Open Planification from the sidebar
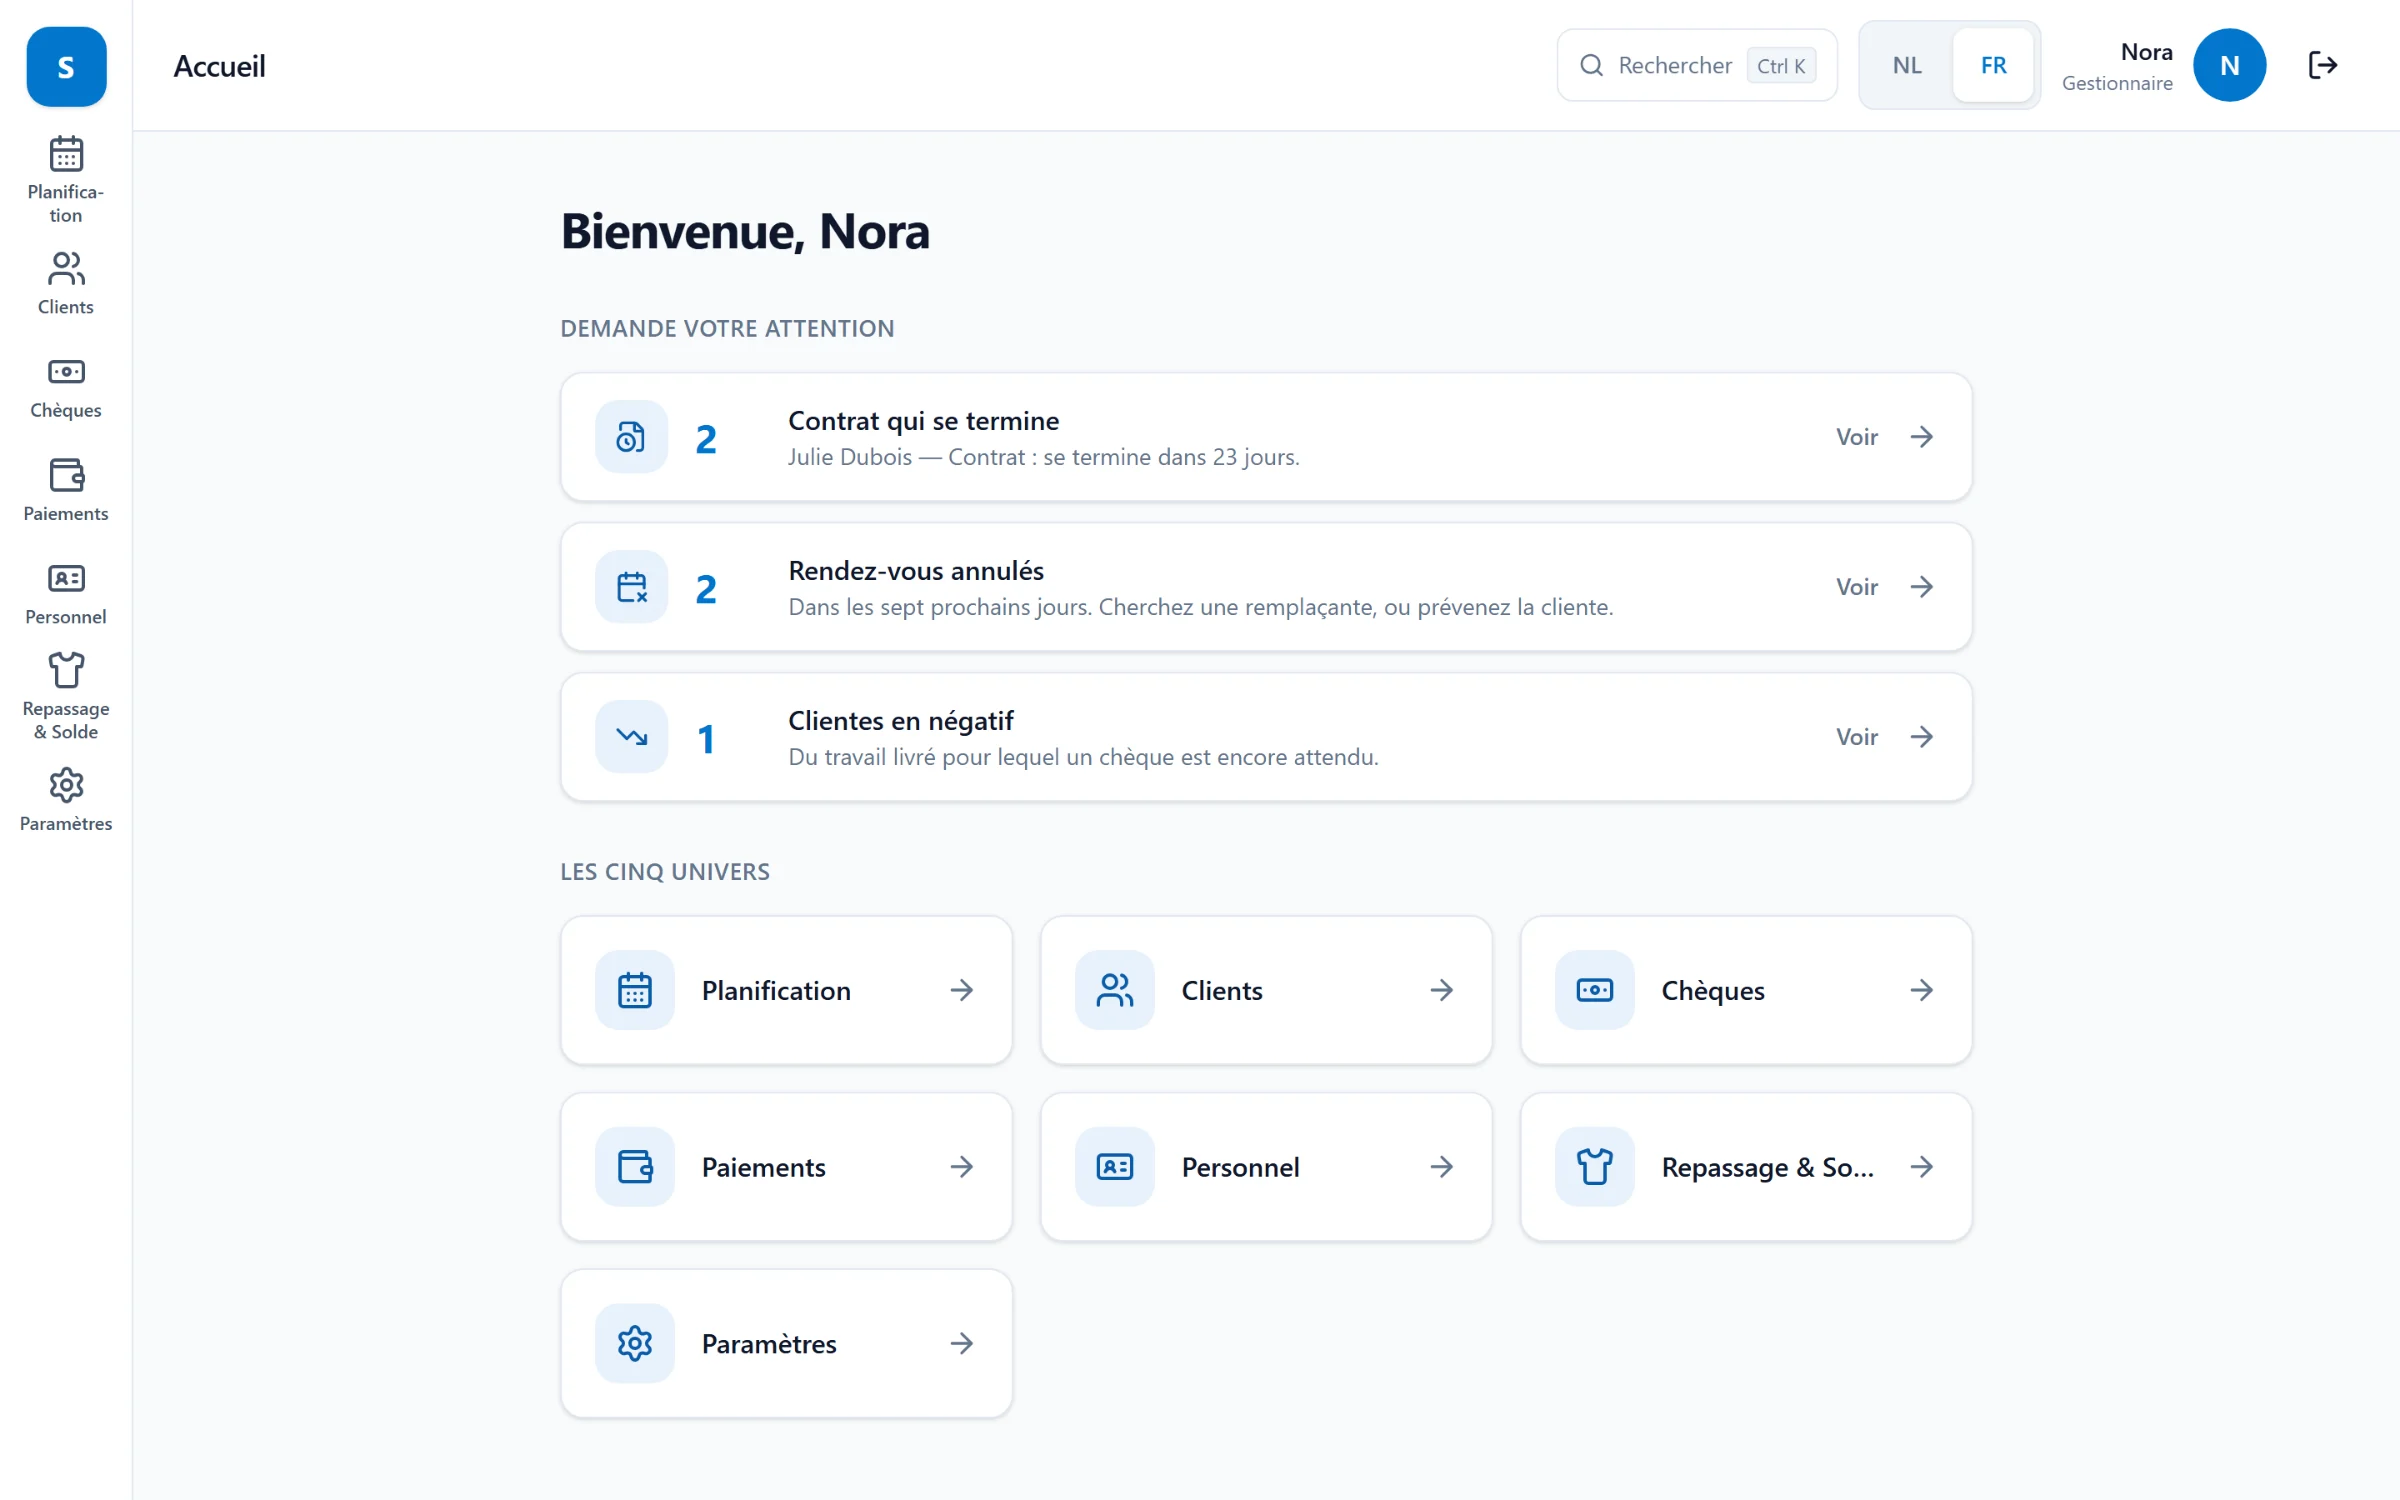The image size is (2400, 1500). (66, 180)
